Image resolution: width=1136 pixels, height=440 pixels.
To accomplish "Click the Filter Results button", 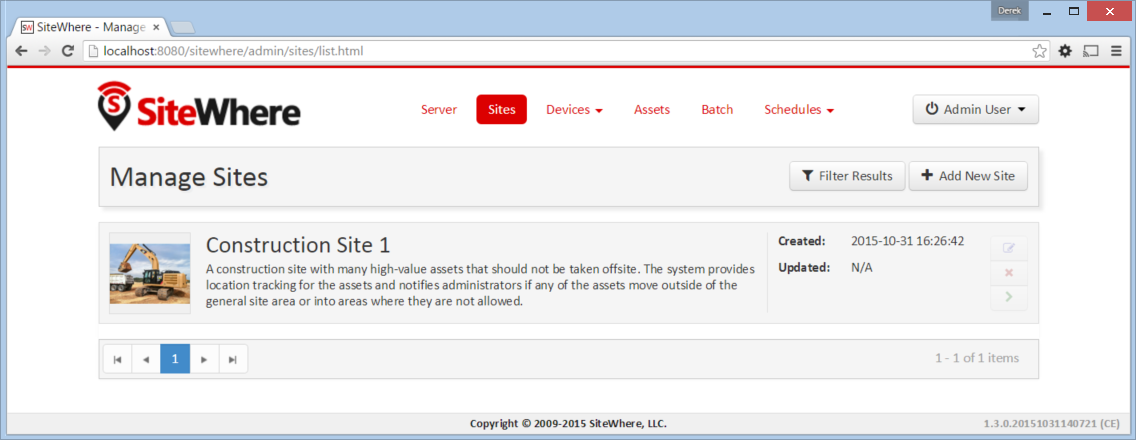I will tap(847, 176).
